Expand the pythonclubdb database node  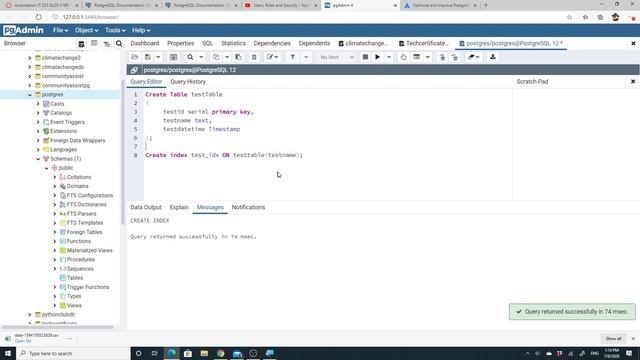coord(30,315)
